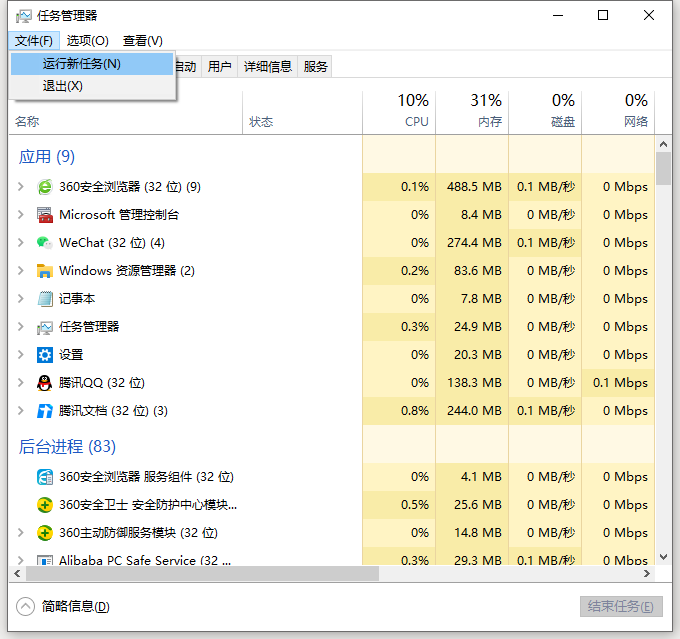Click the 记事本 notepad icon
Screen dimensions: 680x639
[x=44, y=299]
